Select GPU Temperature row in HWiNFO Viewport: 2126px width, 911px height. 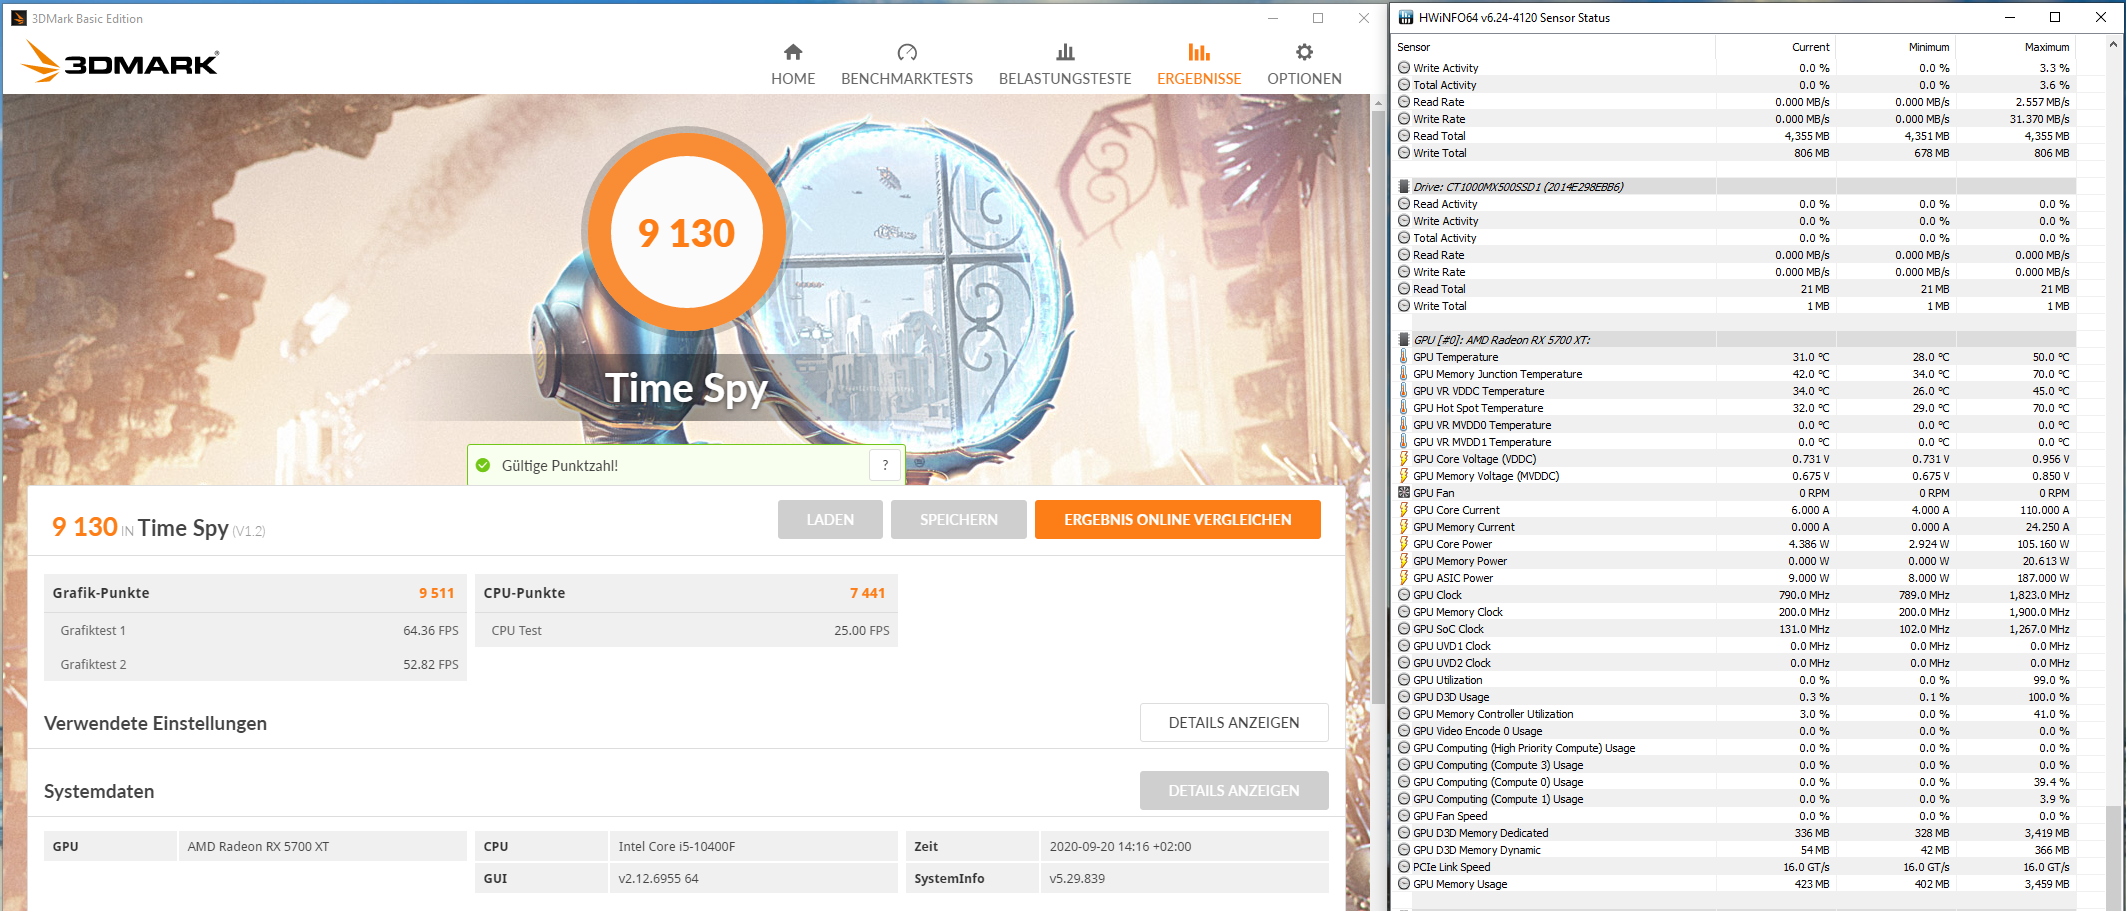point(1734,357)
